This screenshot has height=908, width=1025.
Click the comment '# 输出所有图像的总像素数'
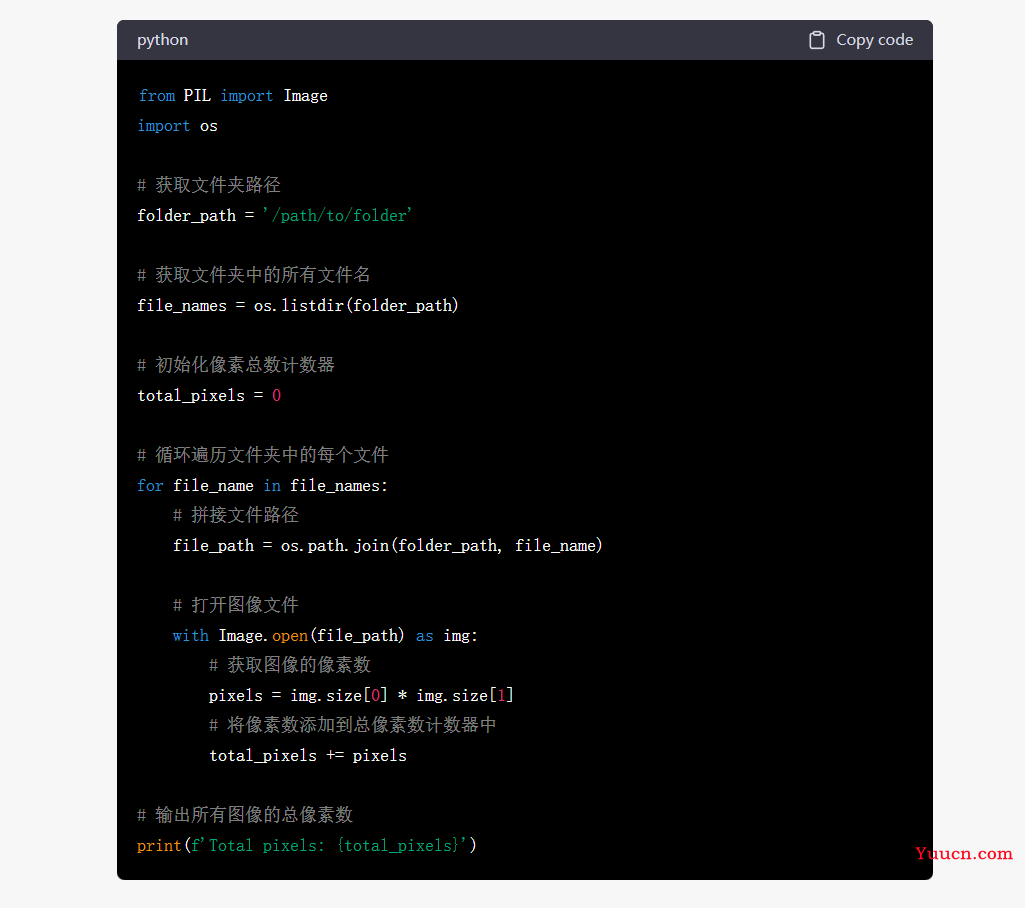pos(245,815)
